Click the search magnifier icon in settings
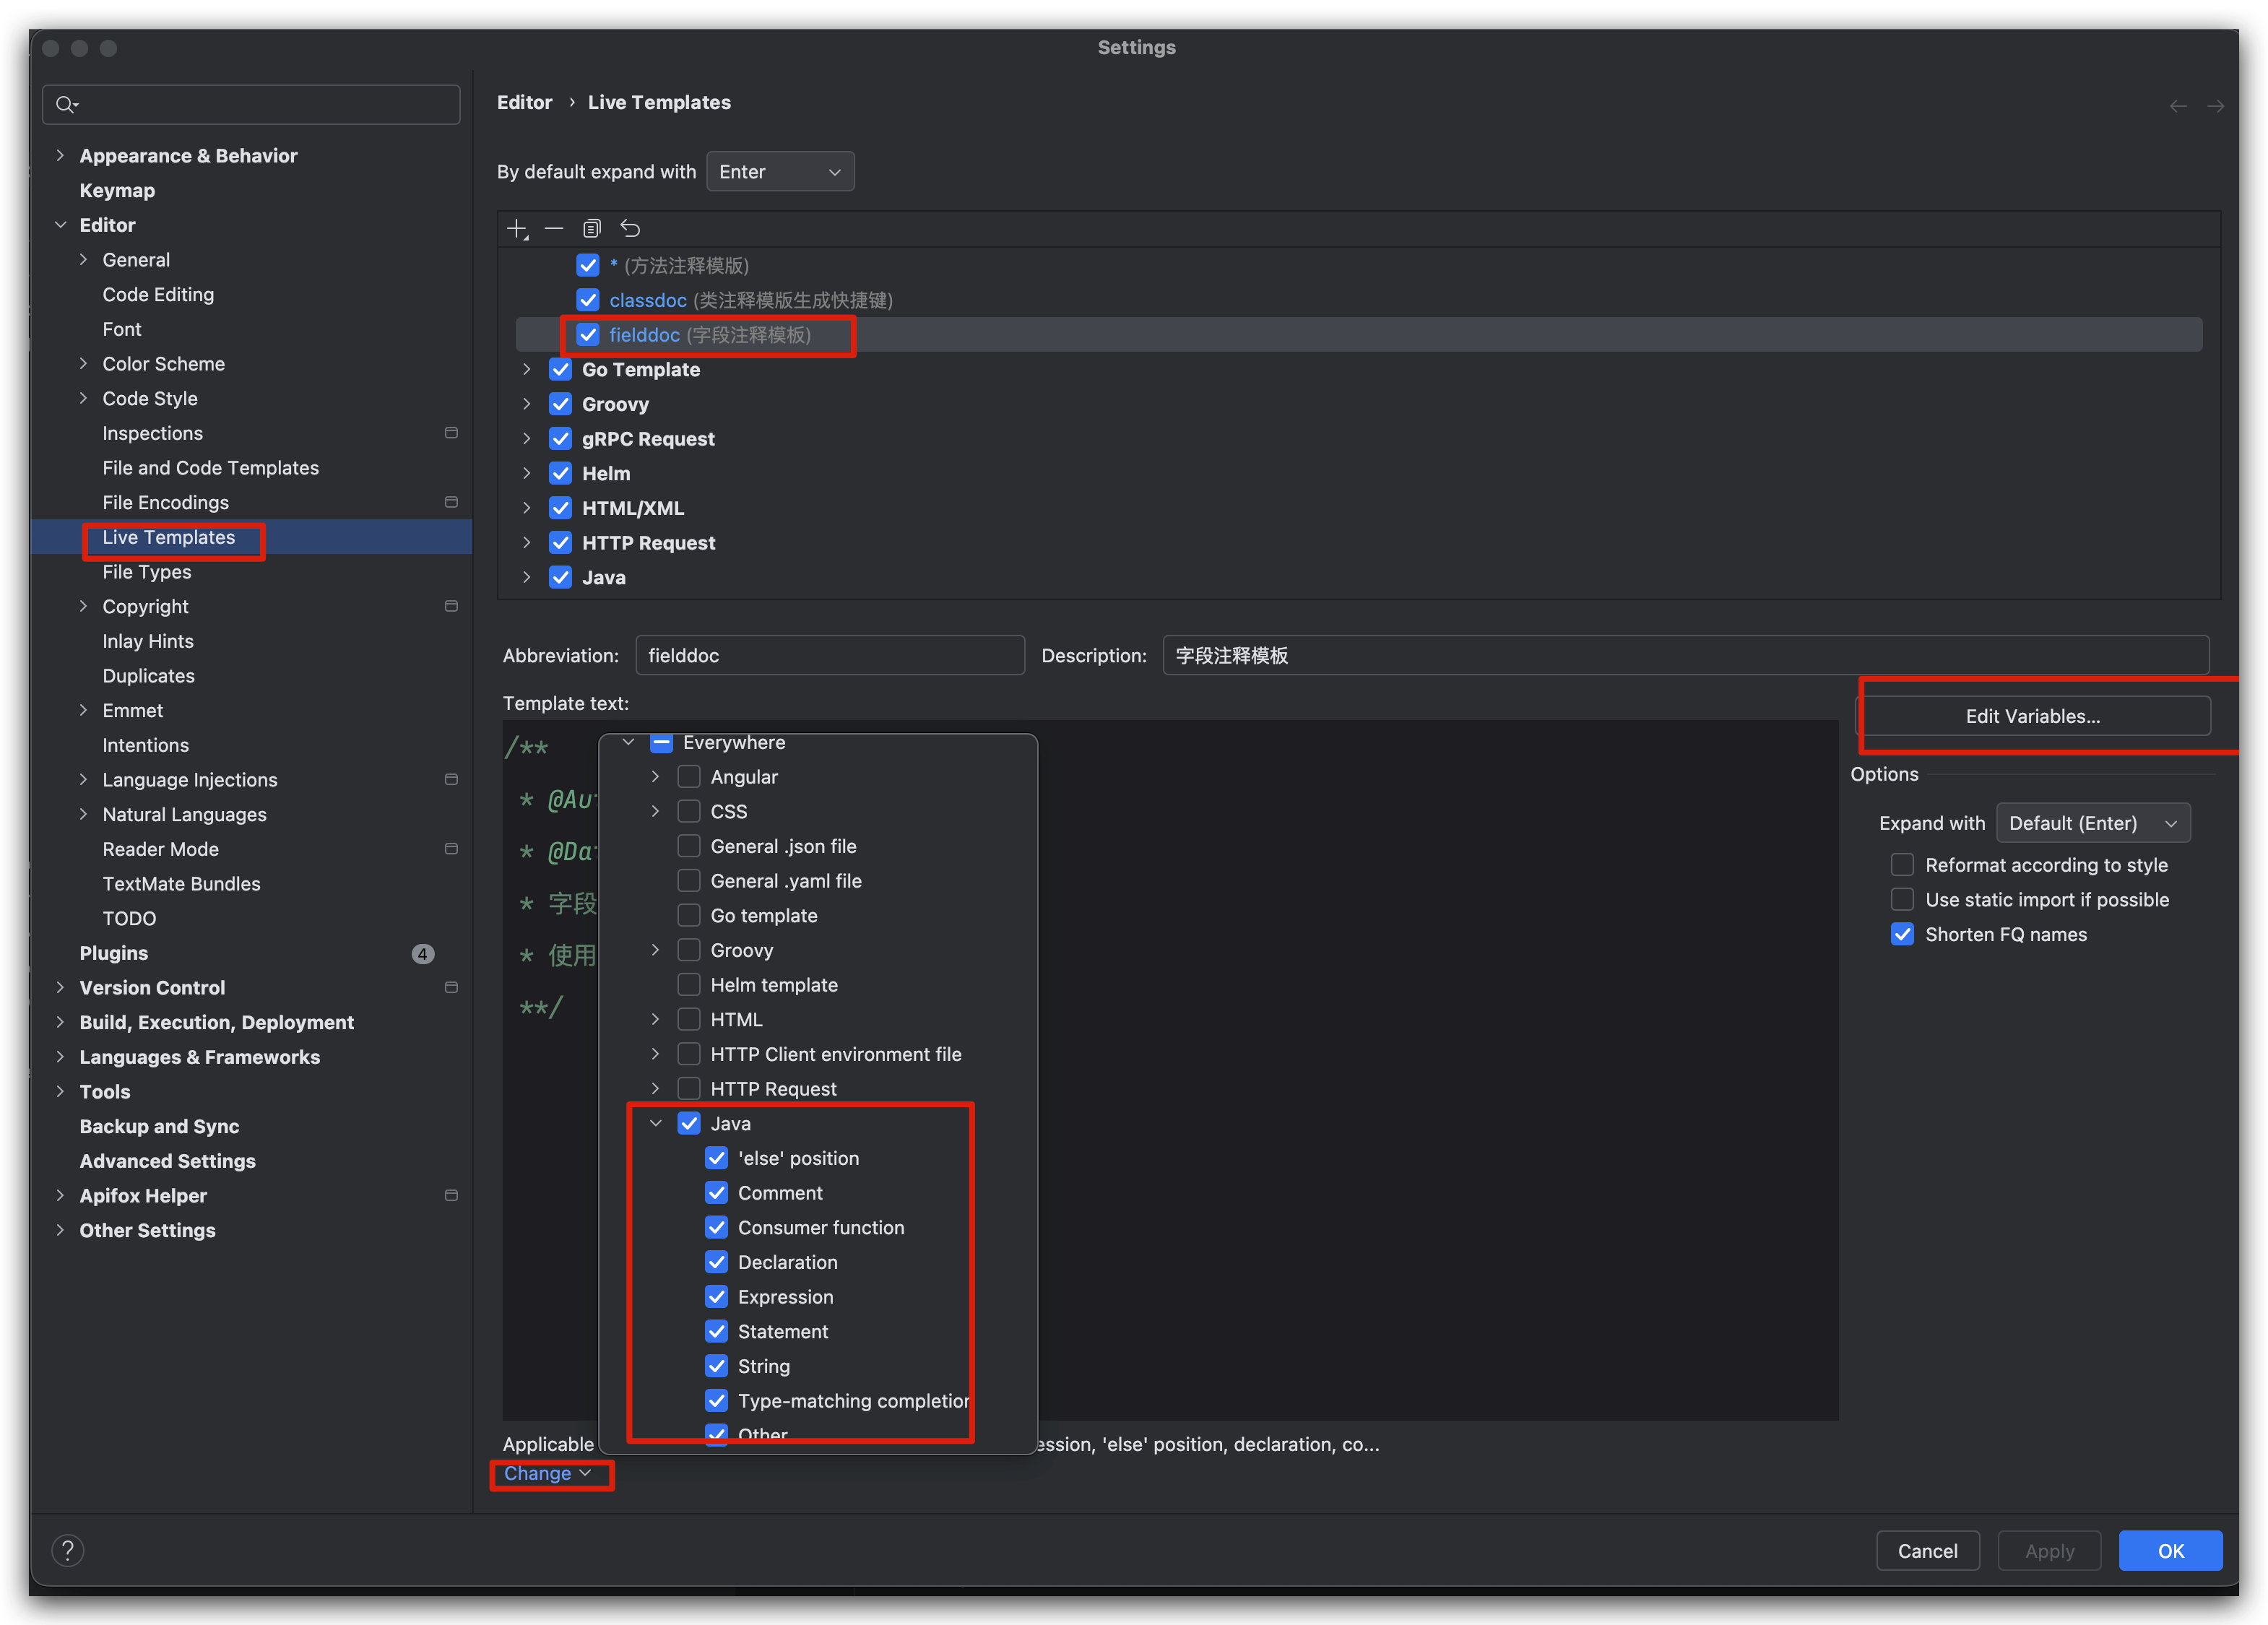Image resolution: width=2268 pixels, height=1625 pixels. tap(66, 105)
